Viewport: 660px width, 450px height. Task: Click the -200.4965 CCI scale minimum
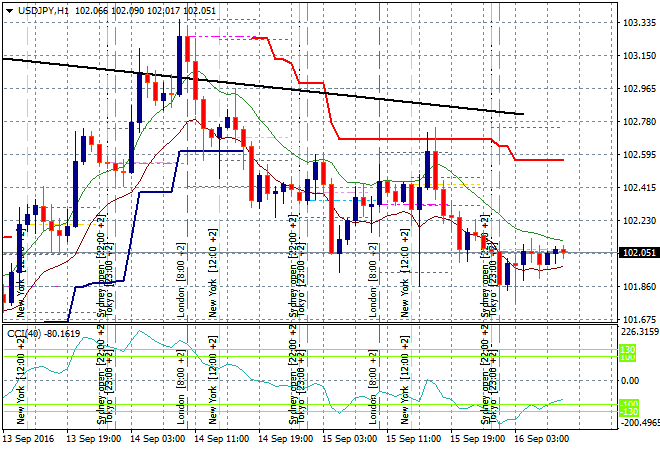pos(640,422)
